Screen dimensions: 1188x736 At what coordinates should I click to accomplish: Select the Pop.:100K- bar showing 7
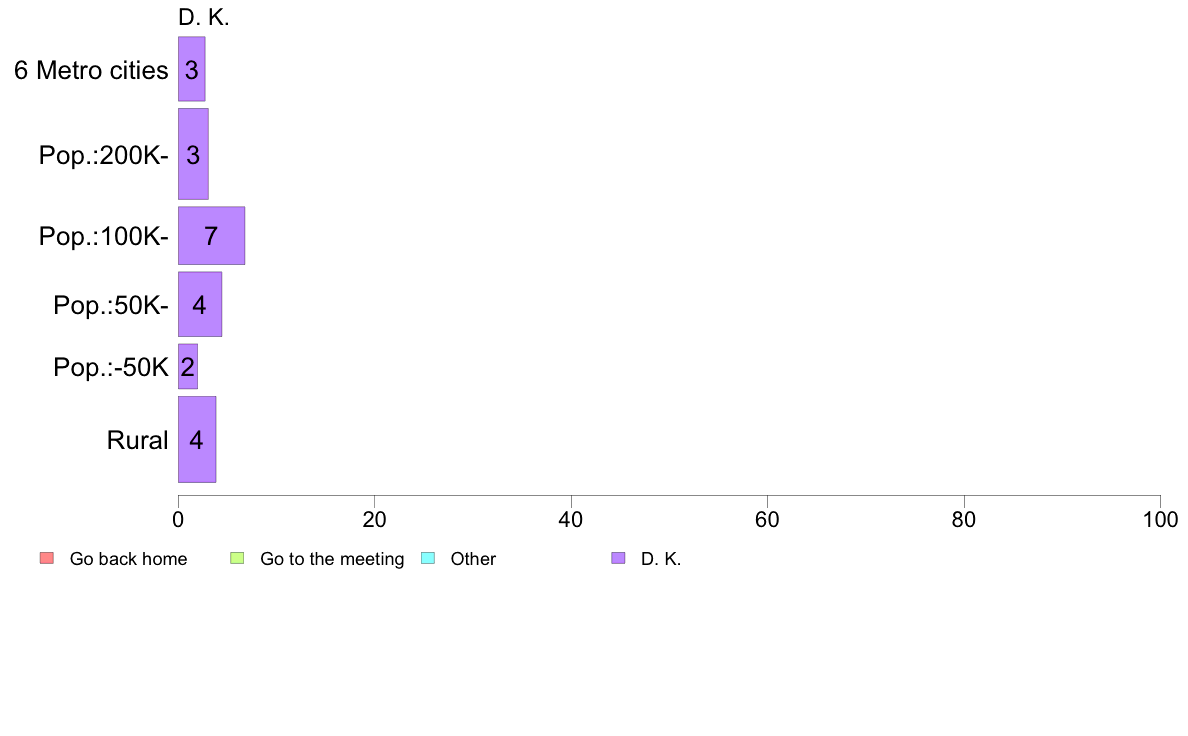point(211,236)
